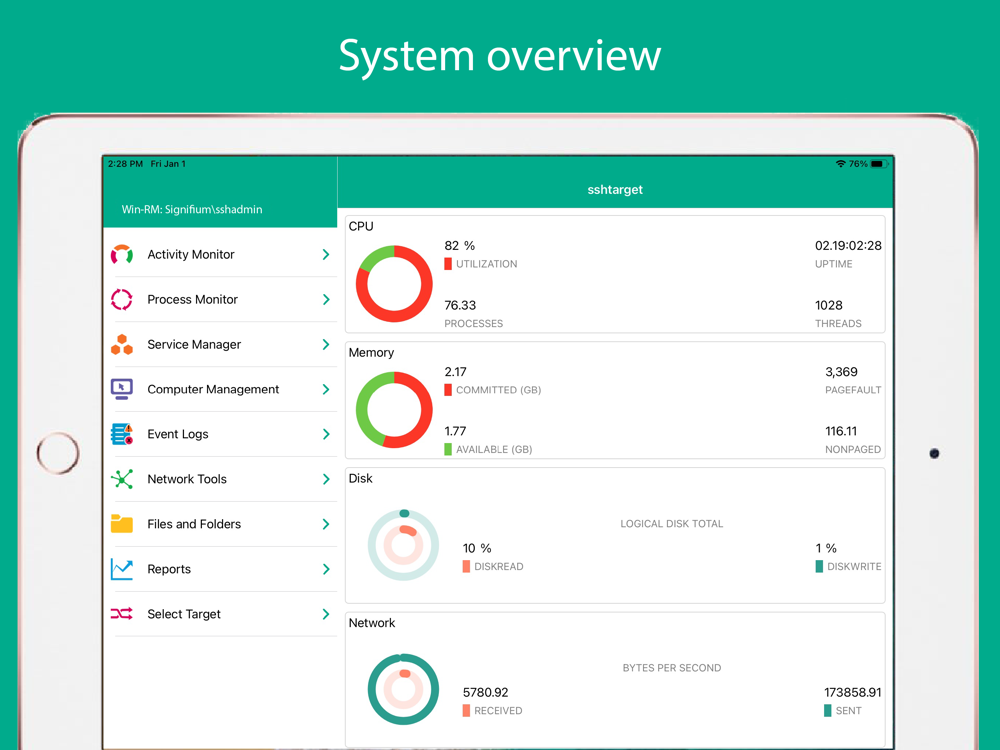
Task: Click the Memory card title
Action: coord(371,353)
